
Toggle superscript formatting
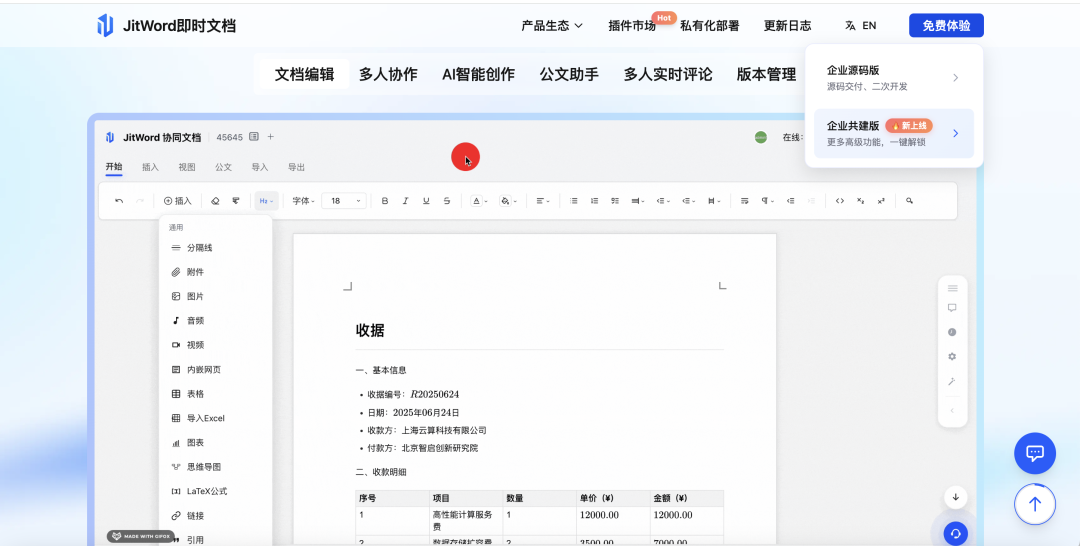tap(881, 201)
